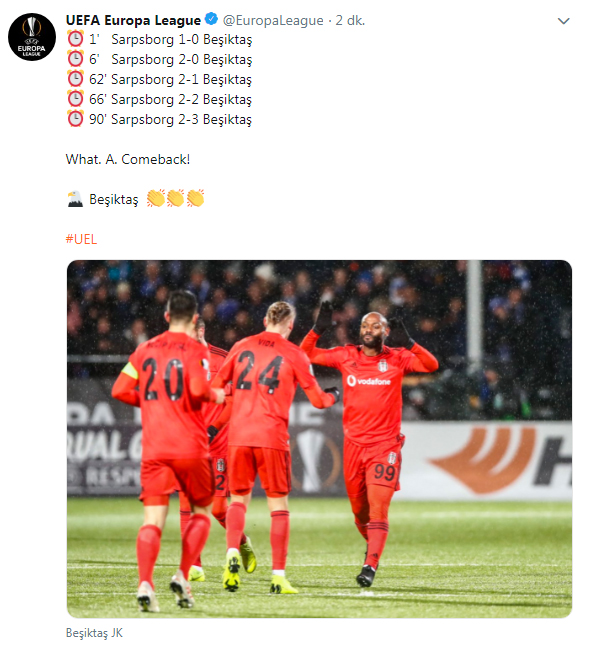
Task: Click the Beşiktaş JK photo caption
Action: click(x=94, y=633)
